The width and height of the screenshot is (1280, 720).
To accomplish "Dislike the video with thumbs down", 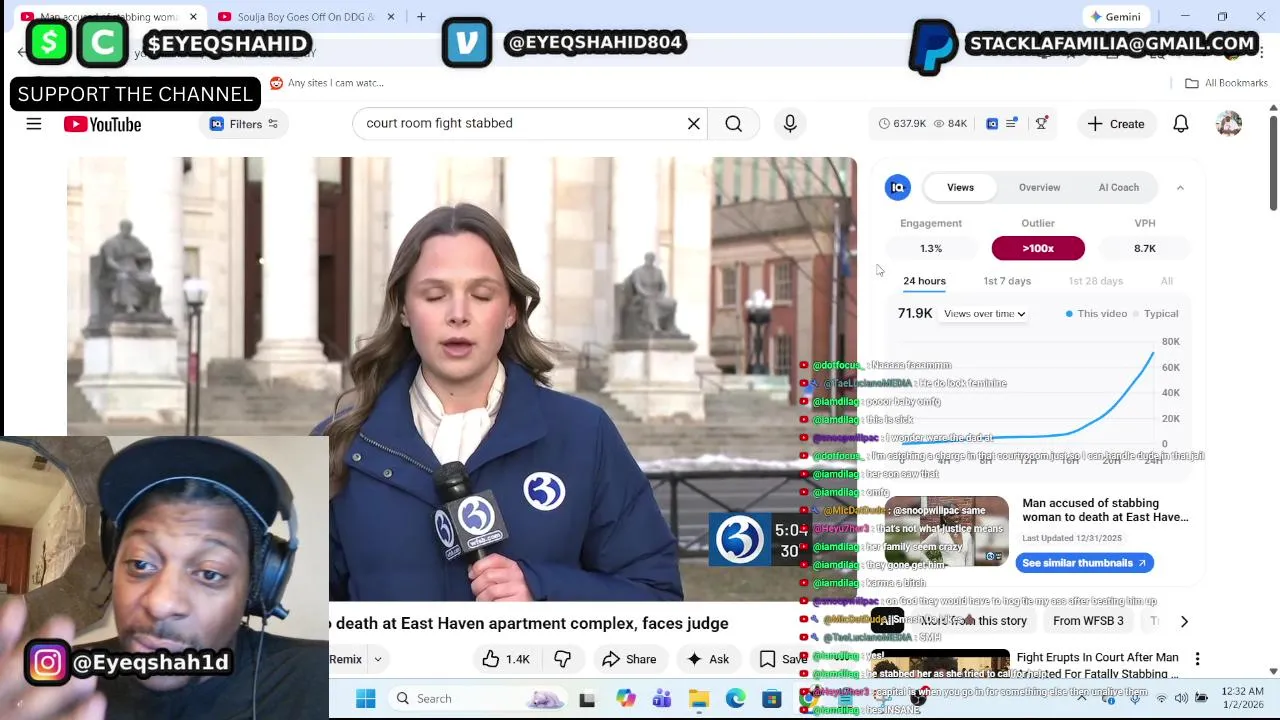I will pyautogui.click(x=563, y=659).
